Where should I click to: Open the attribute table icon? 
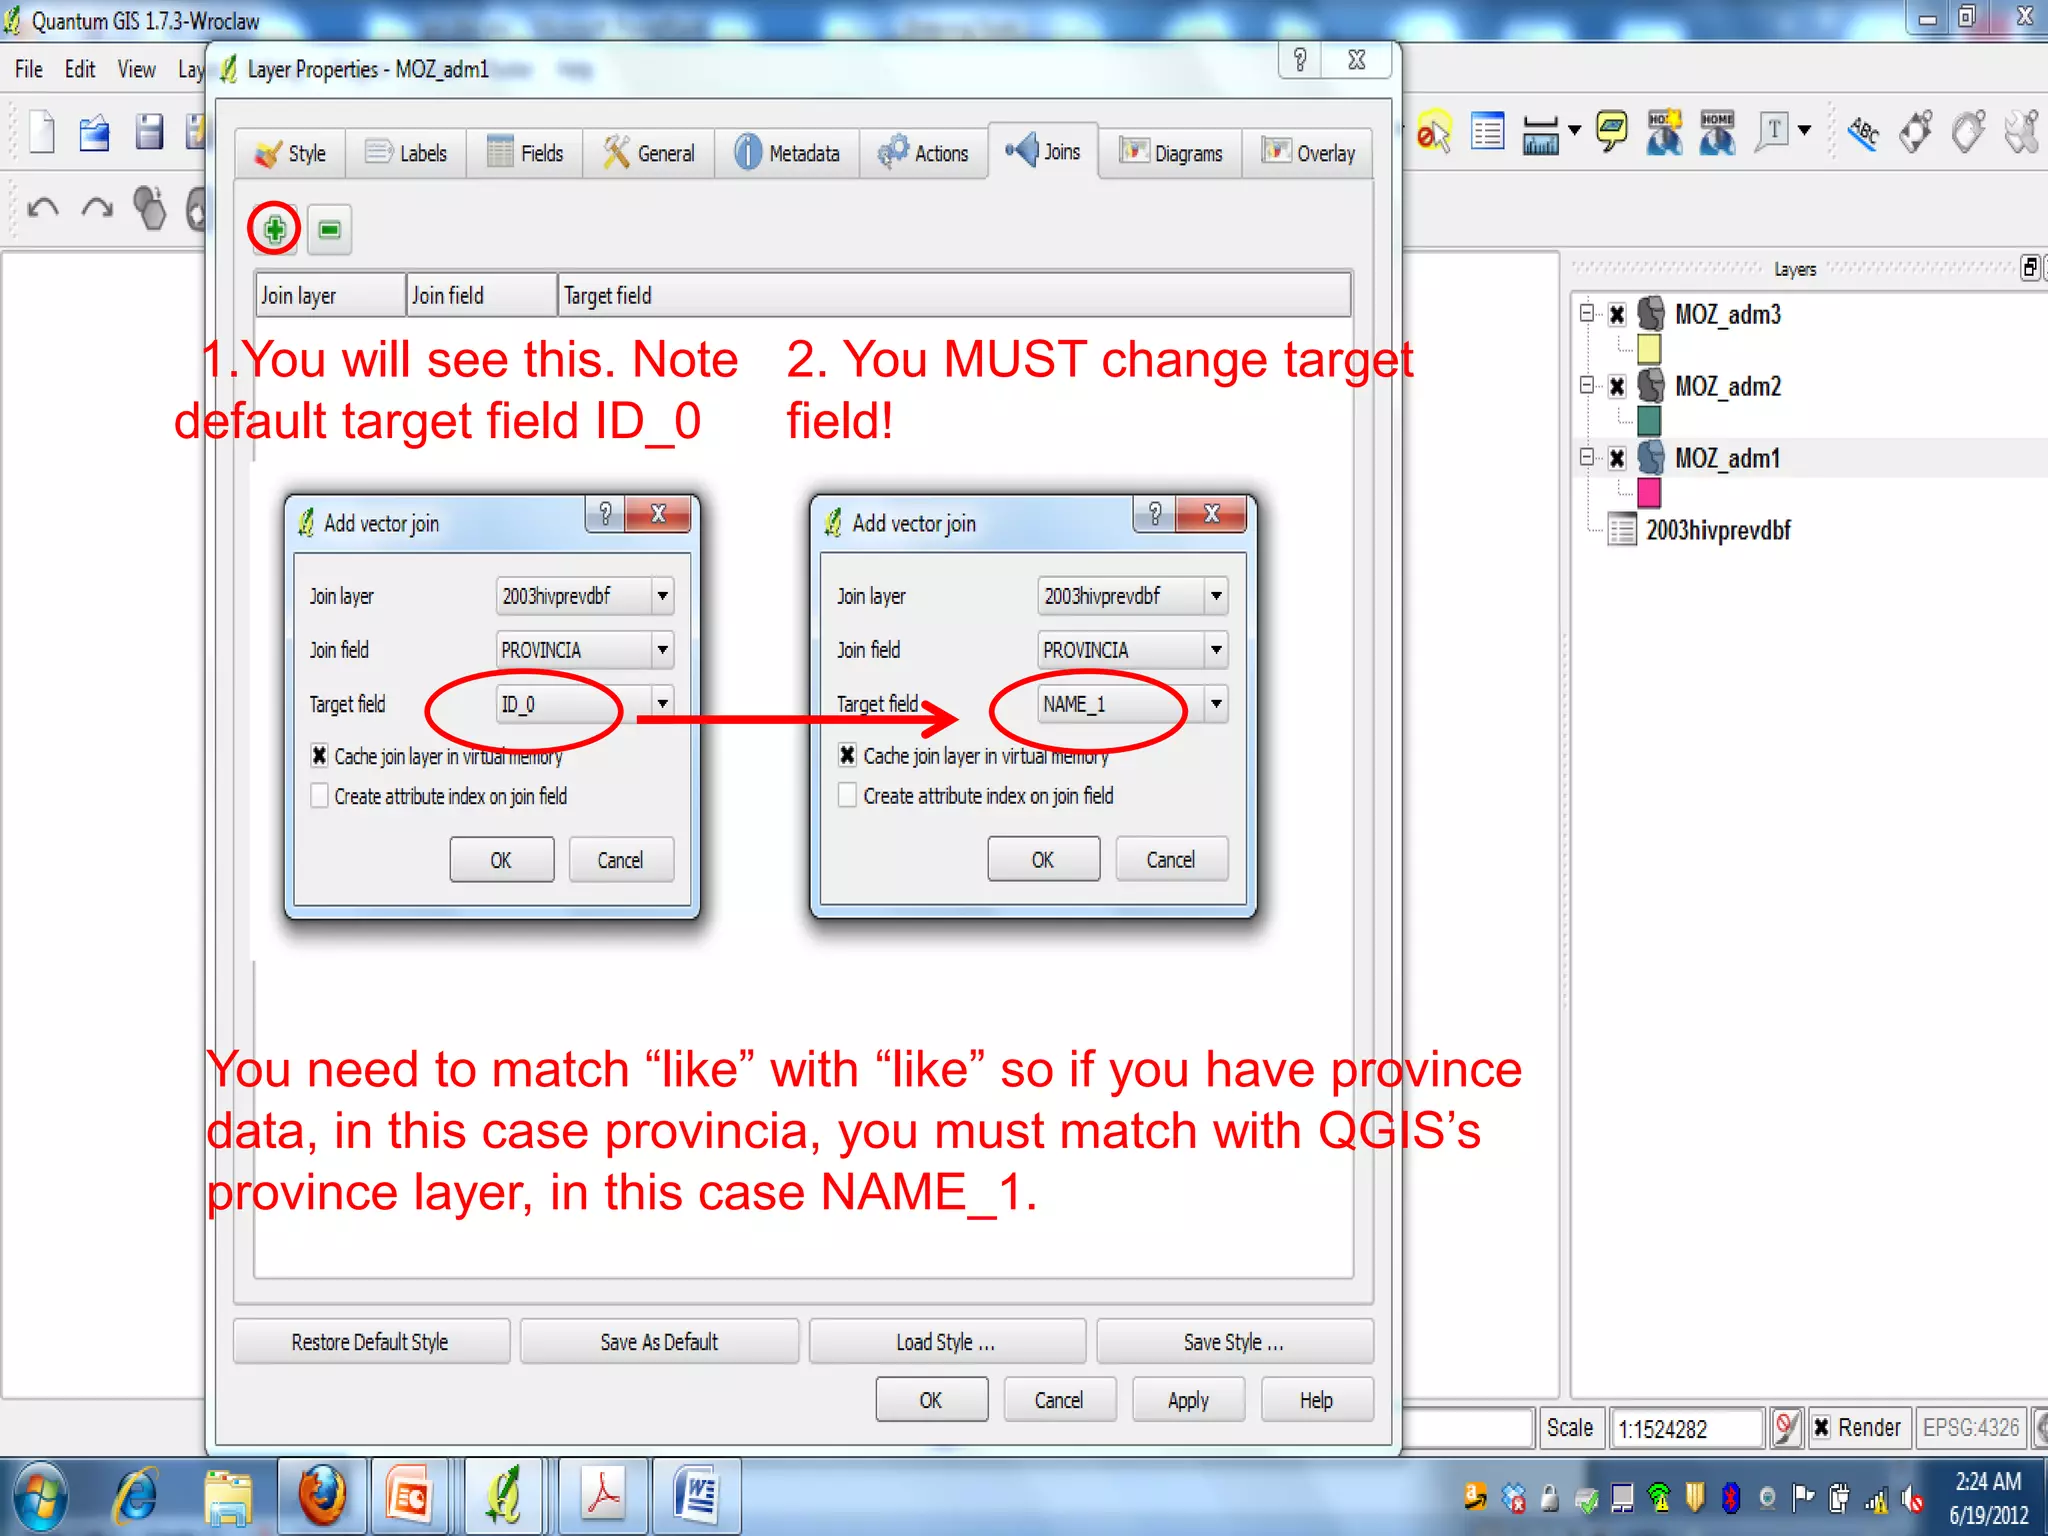(x=1487, y=132)
